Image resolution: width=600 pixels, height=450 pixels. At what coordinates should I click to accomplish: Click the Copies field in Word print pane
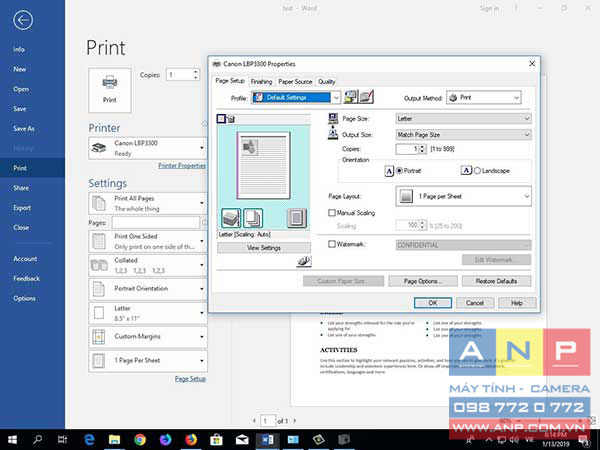pos(183,75)
